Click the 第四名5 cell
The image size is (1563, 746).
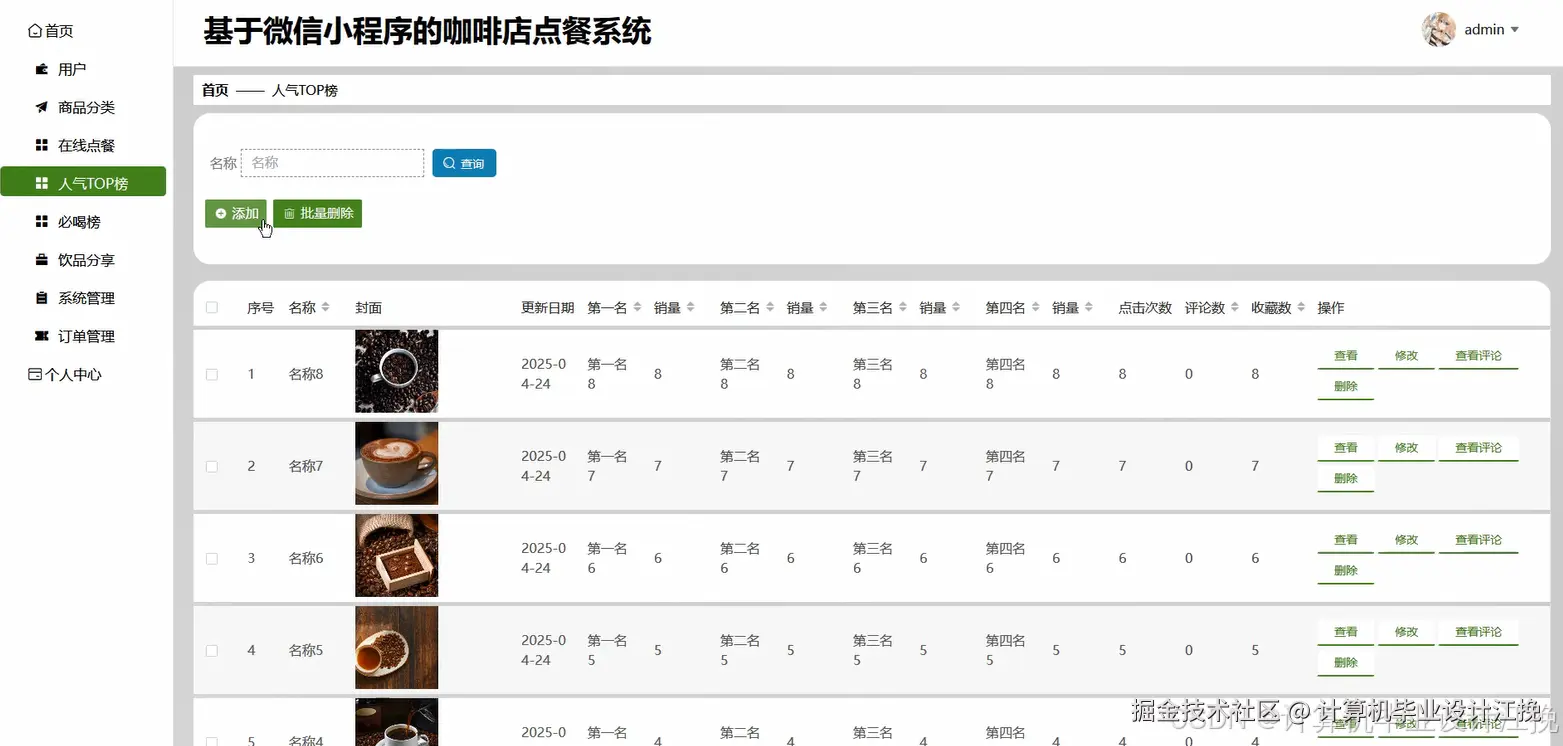(x=1005, y=650)
